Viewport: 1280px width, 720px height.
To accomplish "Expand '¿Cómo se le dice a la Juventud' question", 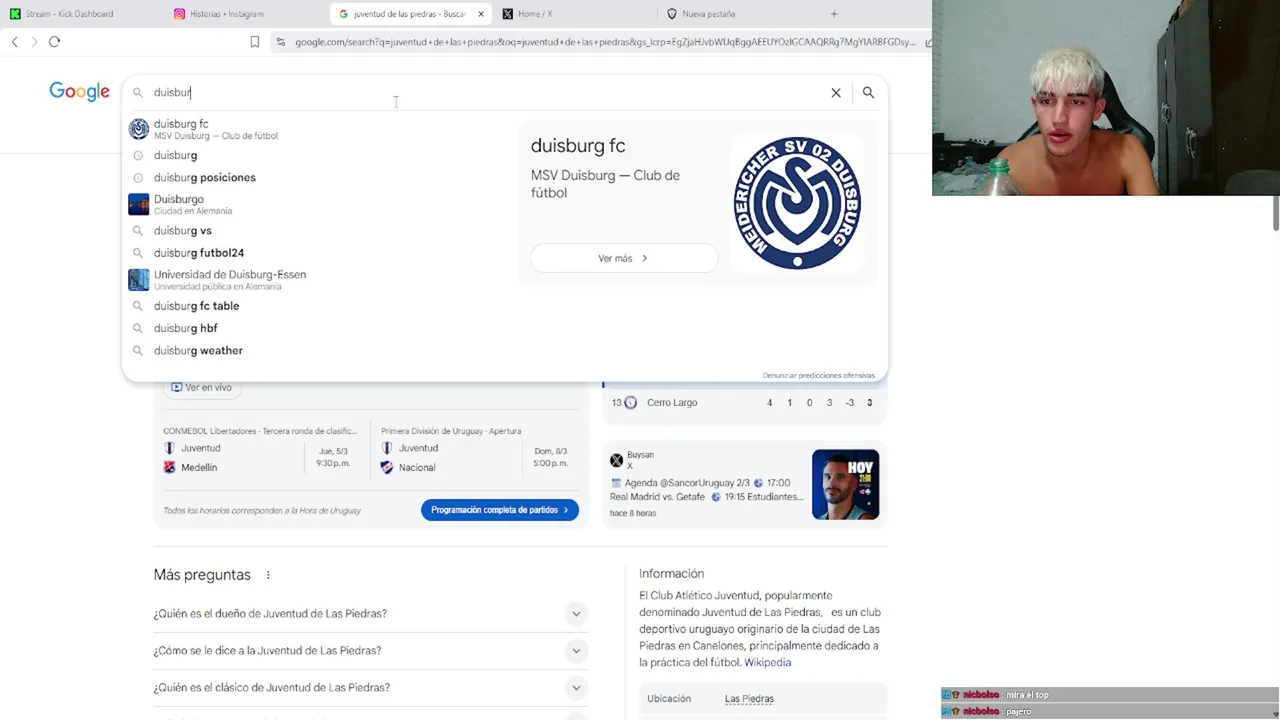I will click(370, 650).
